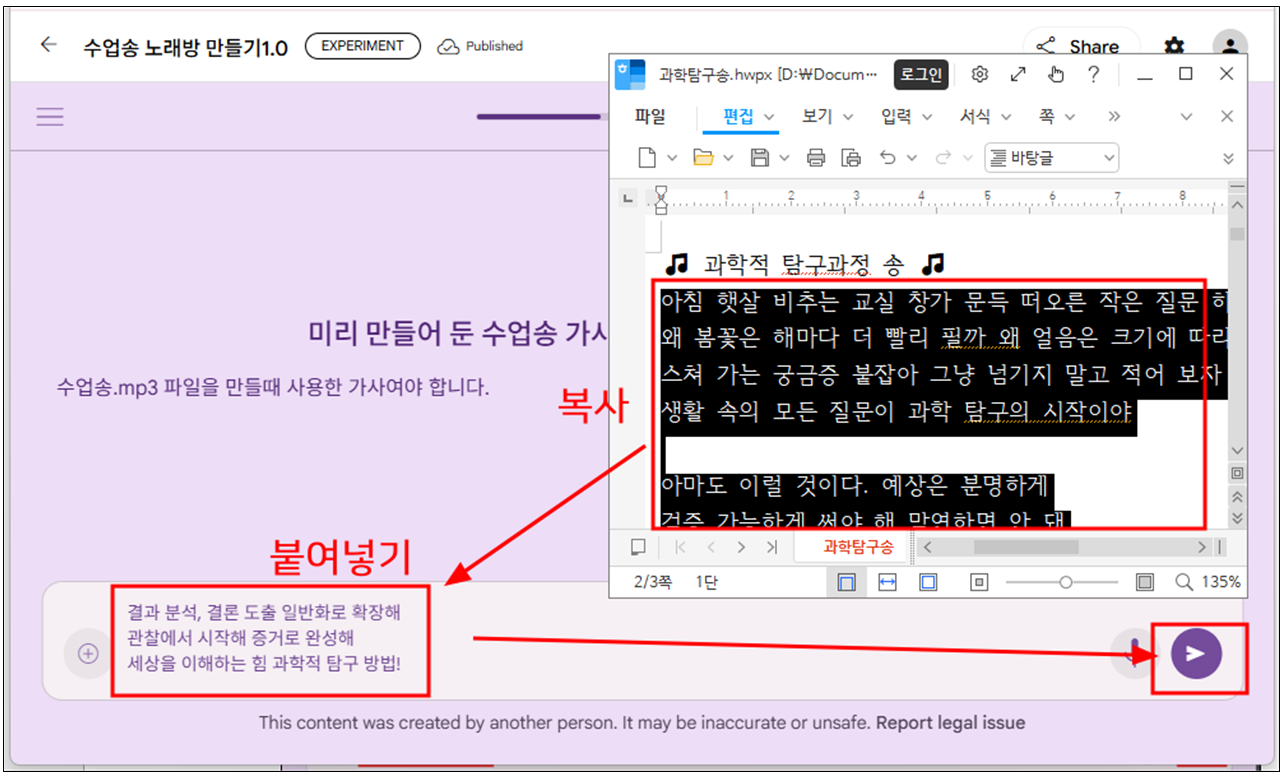Click the Open folder icon
Image resolution: width=1283 pixels, height=777 pixels.
tap(703, 157)
